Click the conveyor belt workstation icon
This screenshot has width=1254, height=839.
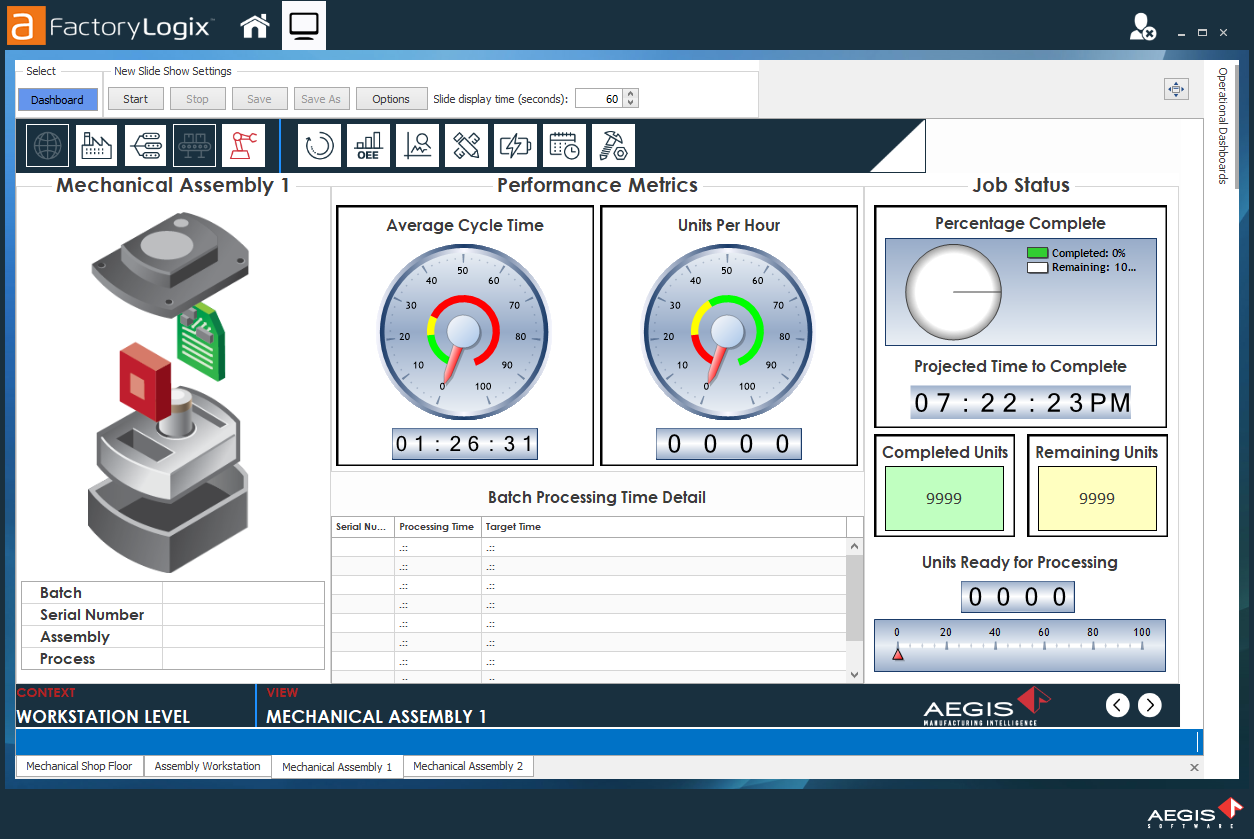pos(194,145)
